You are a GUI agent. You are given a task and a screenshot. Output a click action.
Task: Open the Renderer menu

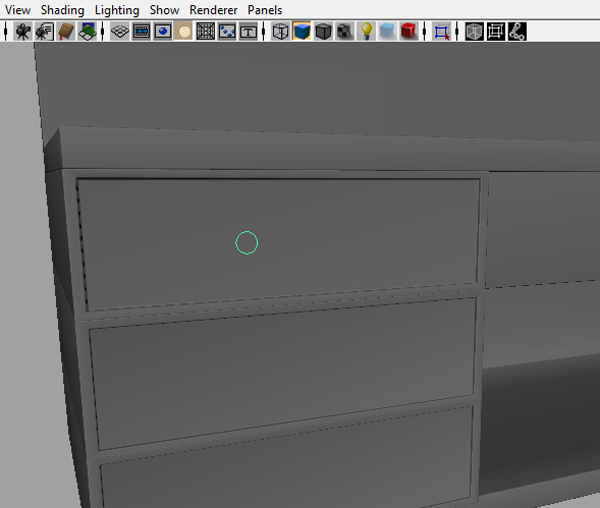point(213,10)
